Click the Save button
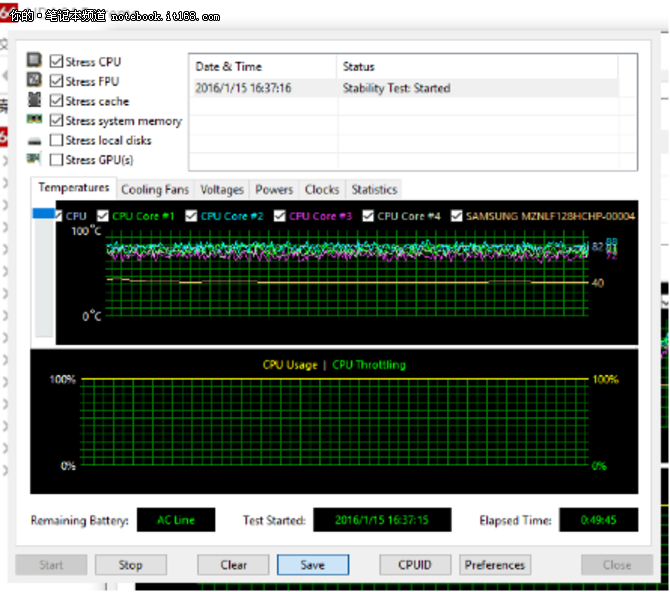Viewport: 670px width, 592px height. point(312,565)
